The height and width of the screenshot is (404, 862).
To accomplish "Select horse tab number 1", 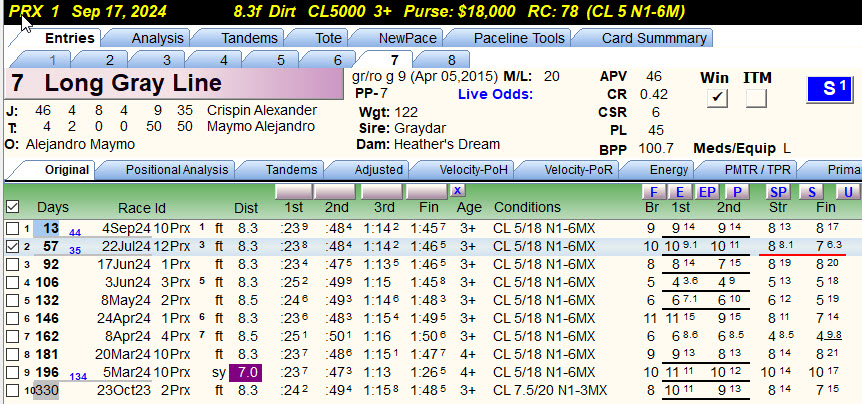I will pos(47,59).
